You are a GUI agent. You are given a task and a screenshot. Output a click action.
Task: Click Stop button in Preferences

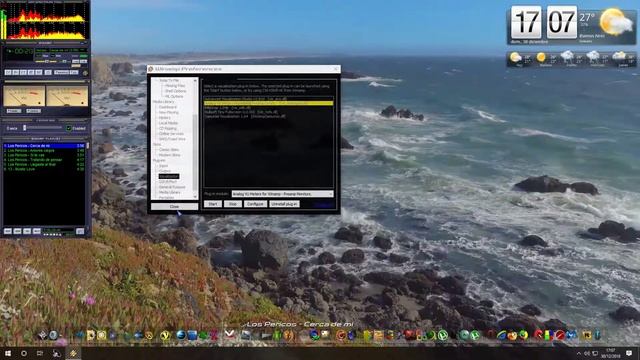click(x=233, y=204)
